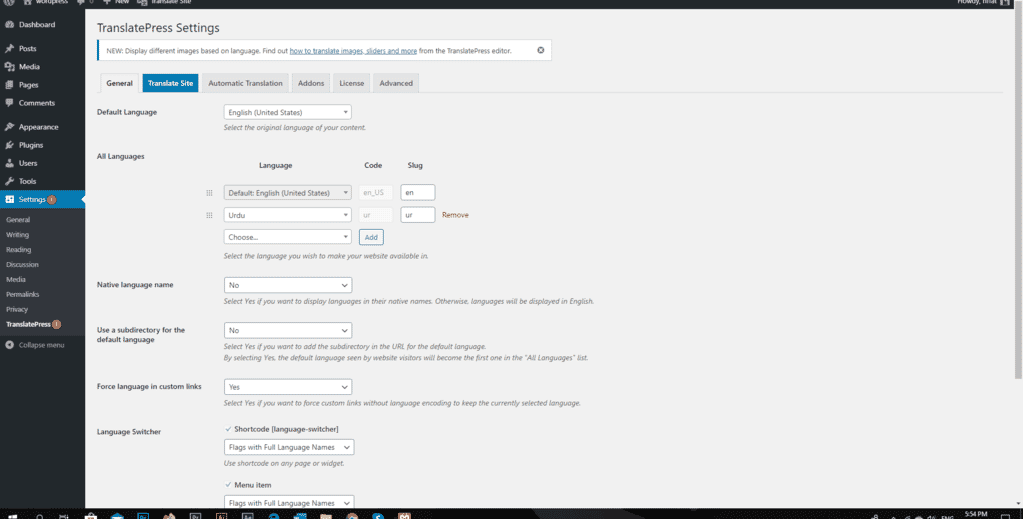Open Dashboard via its gauge icon
The image size is (1023, 519).
click(9, 25)
